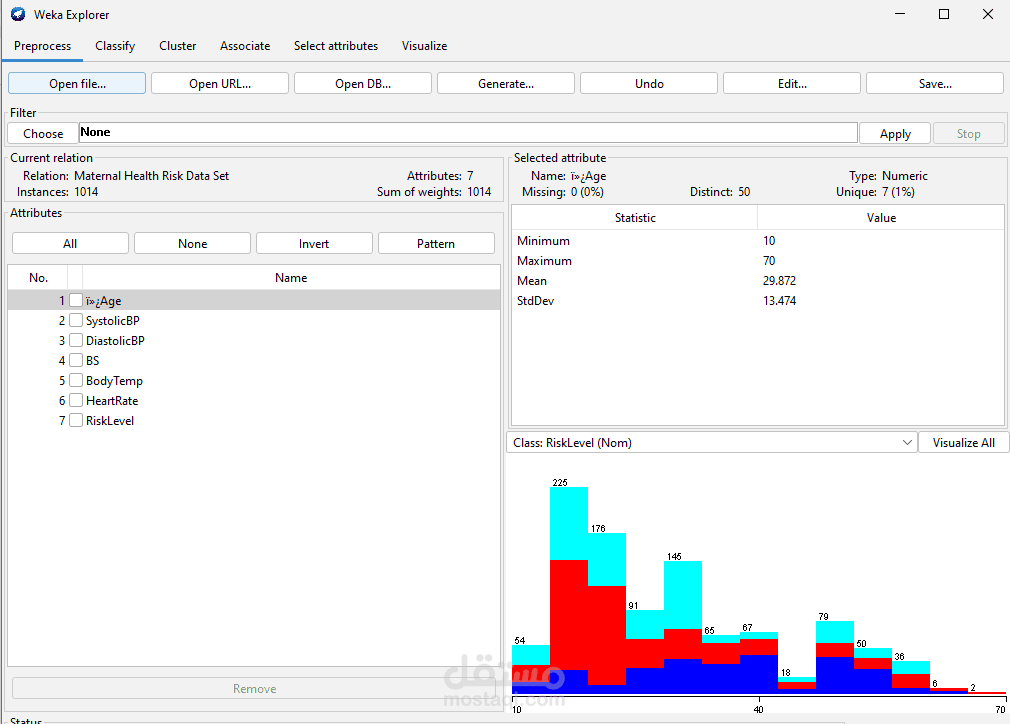The height and width of the screenshot is (724, 1010).
Task: Check the BodyTemp attribute checkbox
Action: 76,380
